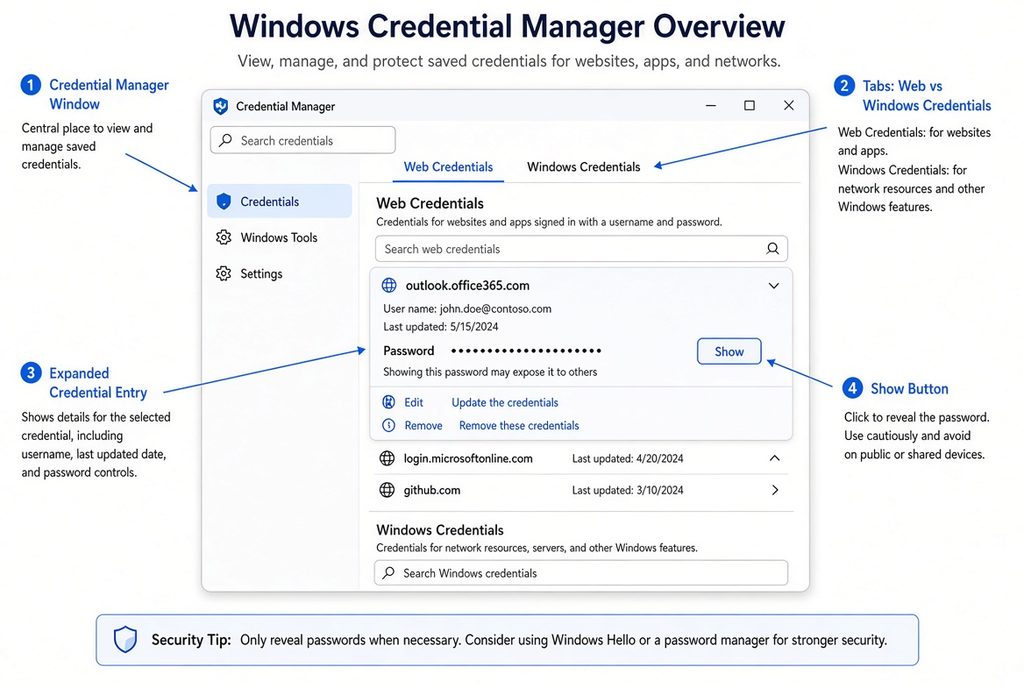Click the Remove info icon
The width and height of the screenshot is (1024, 687).
coord(389,425)
